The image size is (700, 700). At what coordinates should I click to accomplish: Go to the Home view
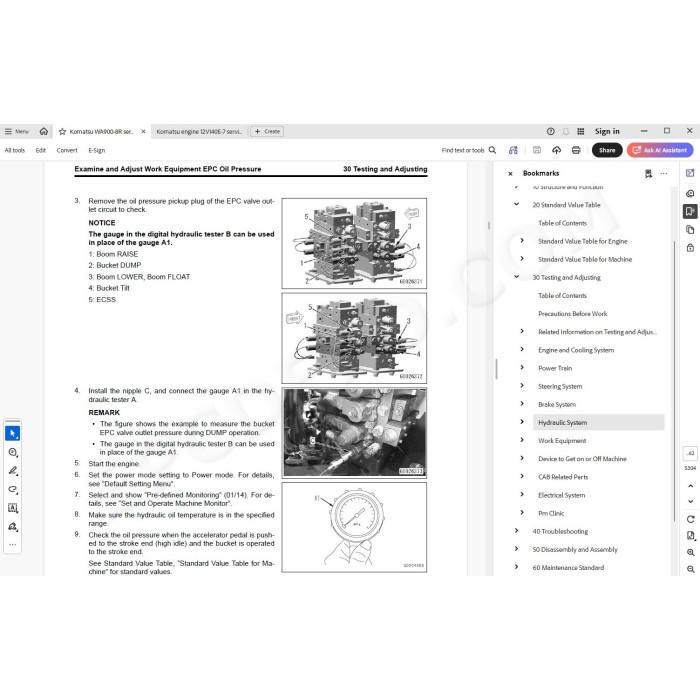point(44,131)
